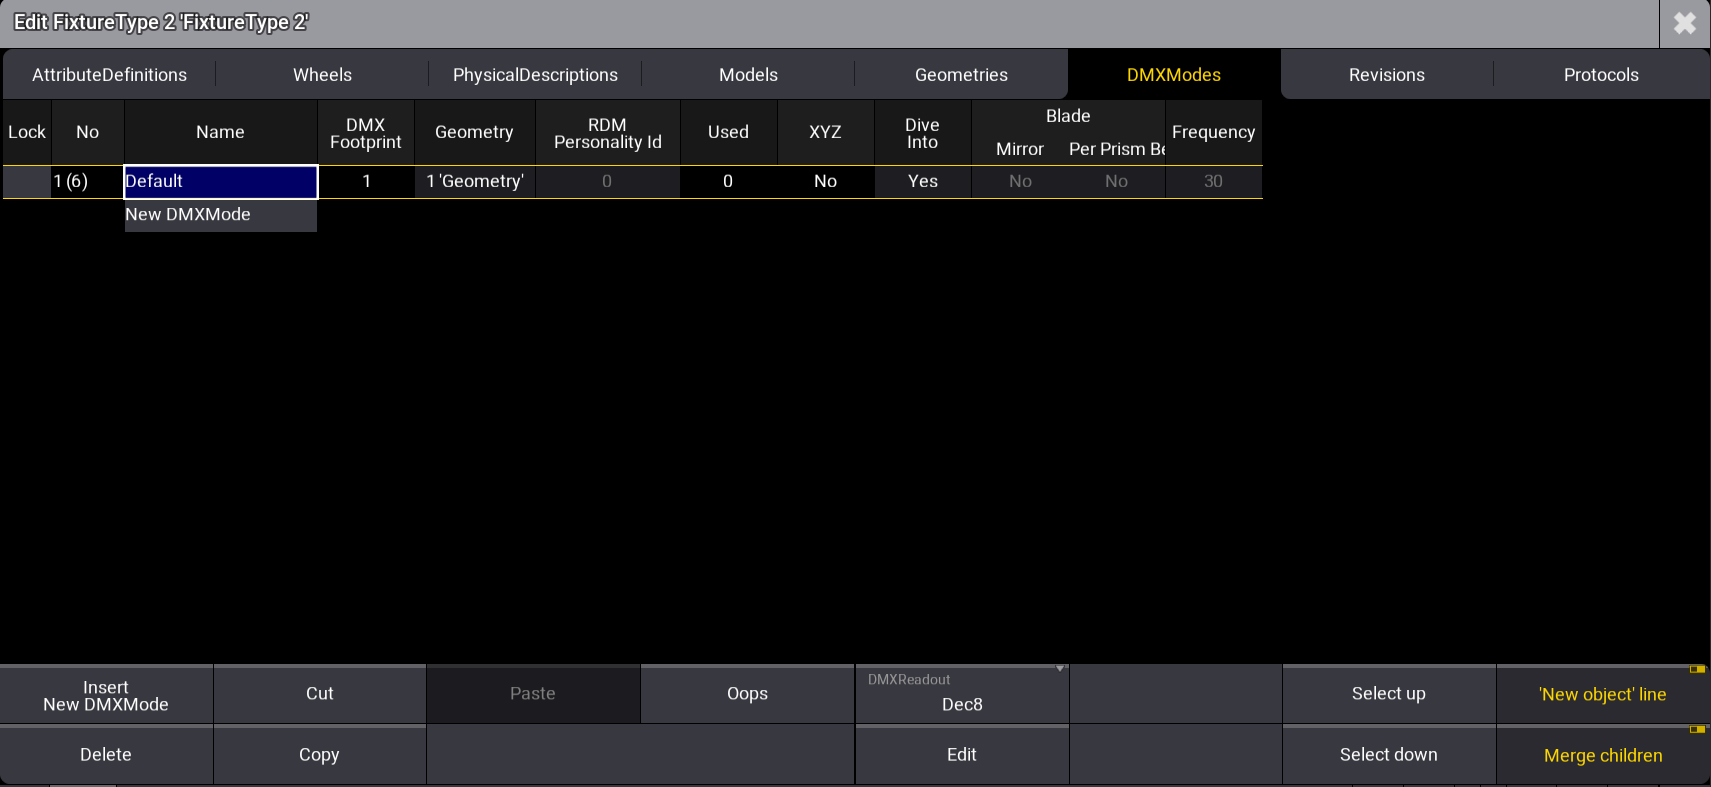Image resolution: width=1711 pixels, height=787 pixels.
Task: Select the Default name field
Action: pyautogui.click(x=220, y=181)
